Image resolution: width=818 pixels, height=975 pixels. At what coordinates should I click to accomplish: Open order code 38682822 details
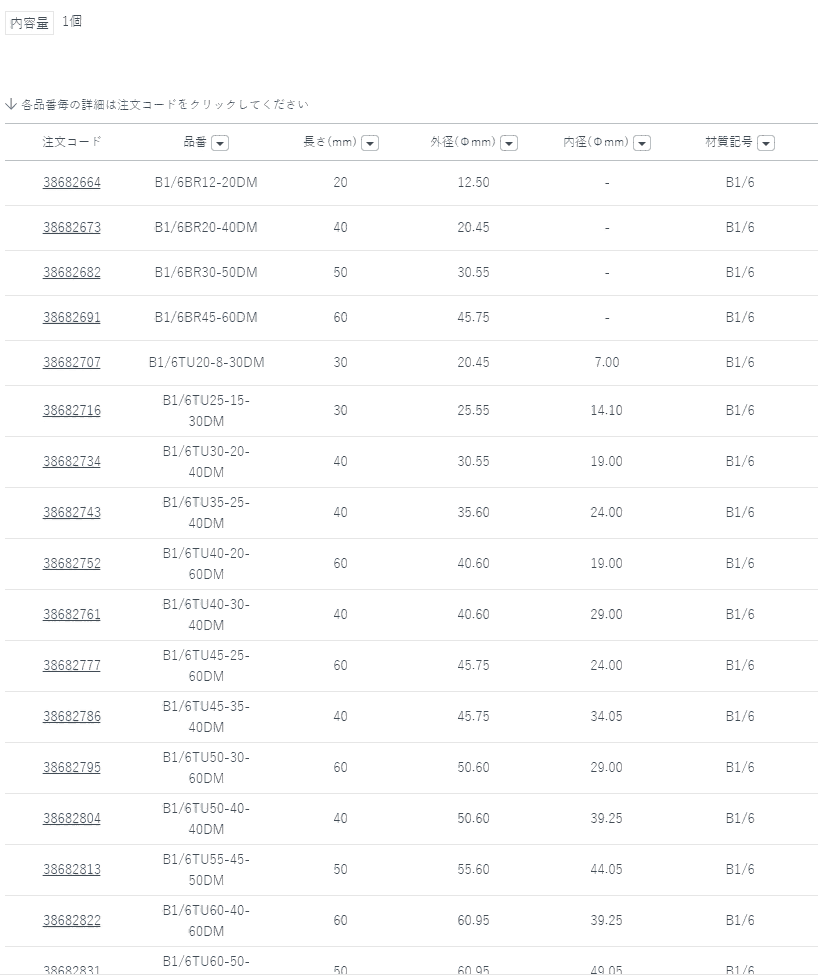[x=72, y=920]
